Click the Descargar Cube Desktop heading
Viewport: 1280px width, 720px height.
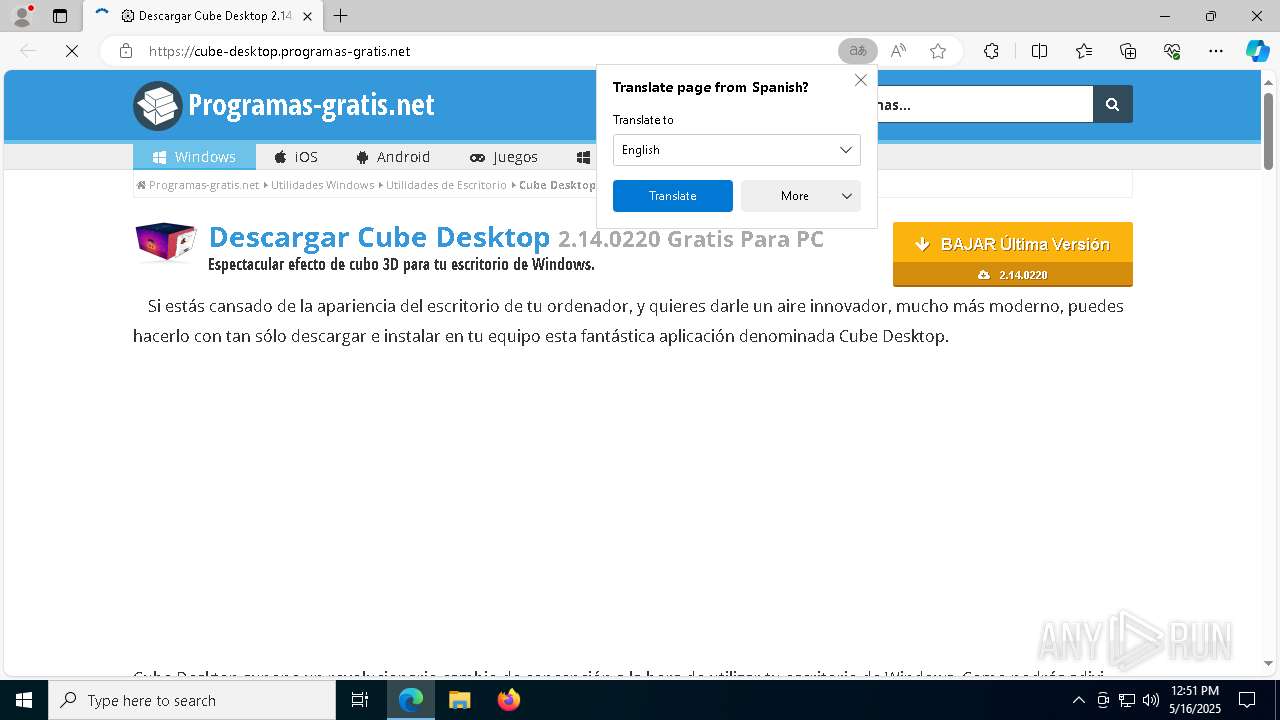point(516,238)
